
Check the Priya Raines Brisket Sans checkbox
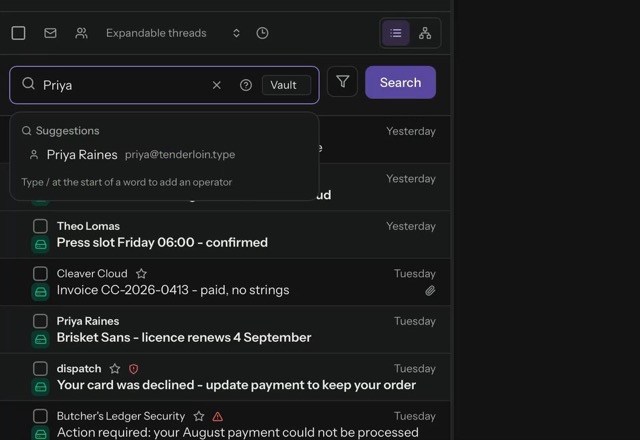pos(40,321)
